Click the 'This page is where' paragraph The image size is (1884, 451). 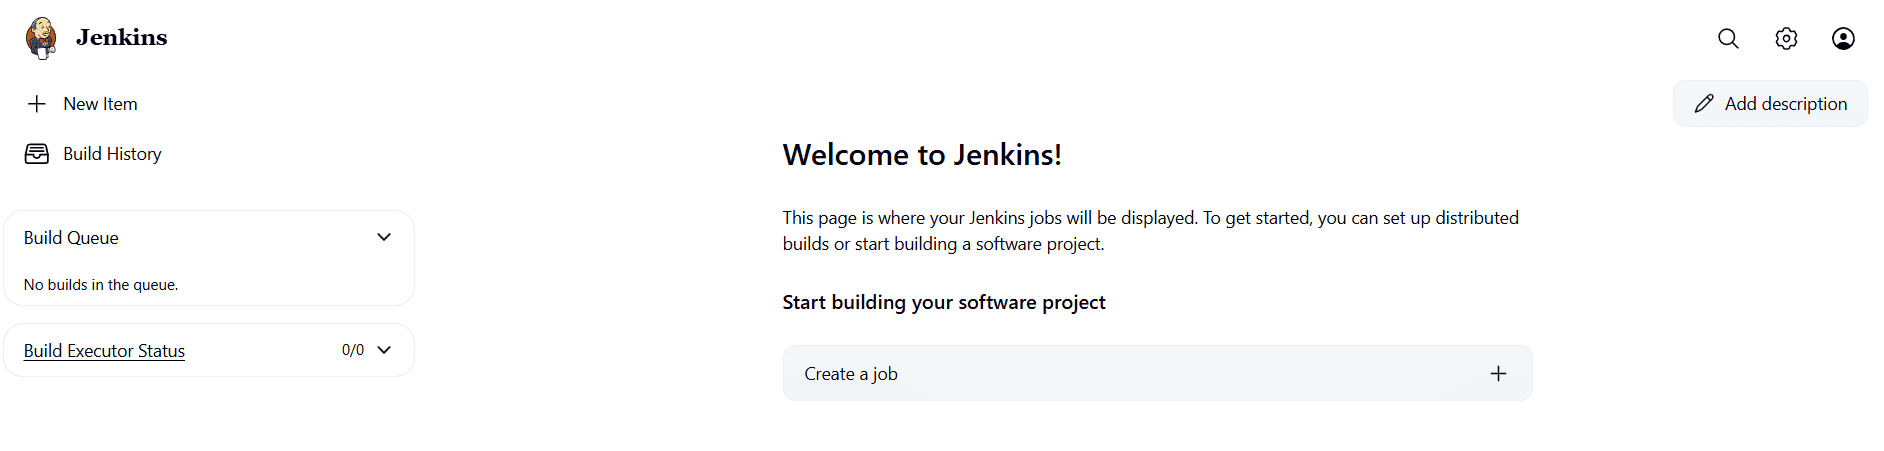pos(1151,231)
